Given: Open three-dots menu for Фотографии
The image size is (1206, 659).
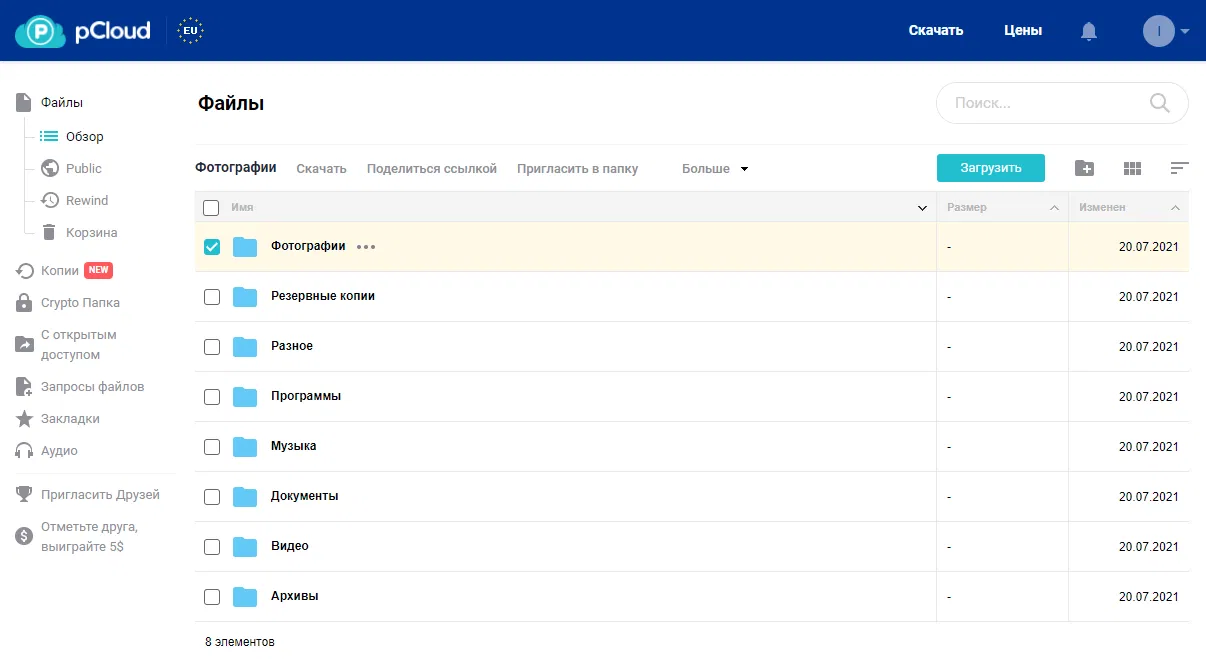Looking at the screenshot, I should click(366, 247).
